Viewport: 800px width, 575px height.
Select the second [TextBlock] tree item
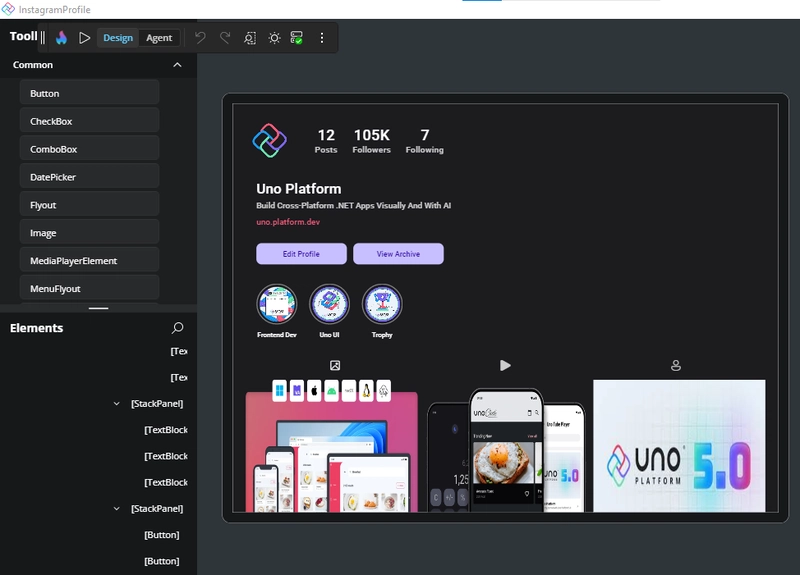pyautogui.click(x=166, y=456)
